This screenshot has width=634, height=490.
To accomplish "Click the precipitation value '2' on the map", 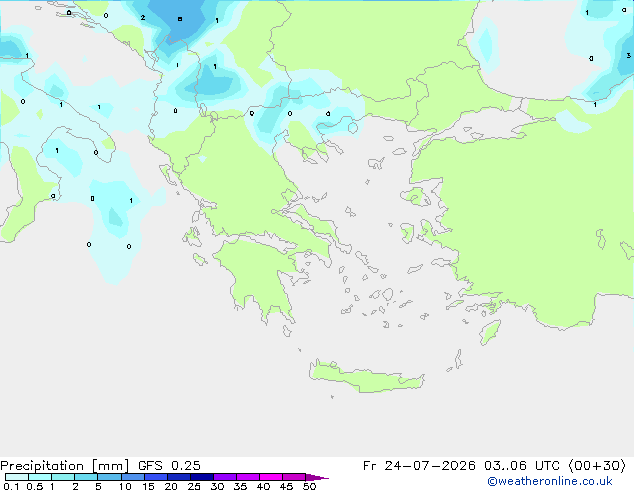I will point(143,17).
